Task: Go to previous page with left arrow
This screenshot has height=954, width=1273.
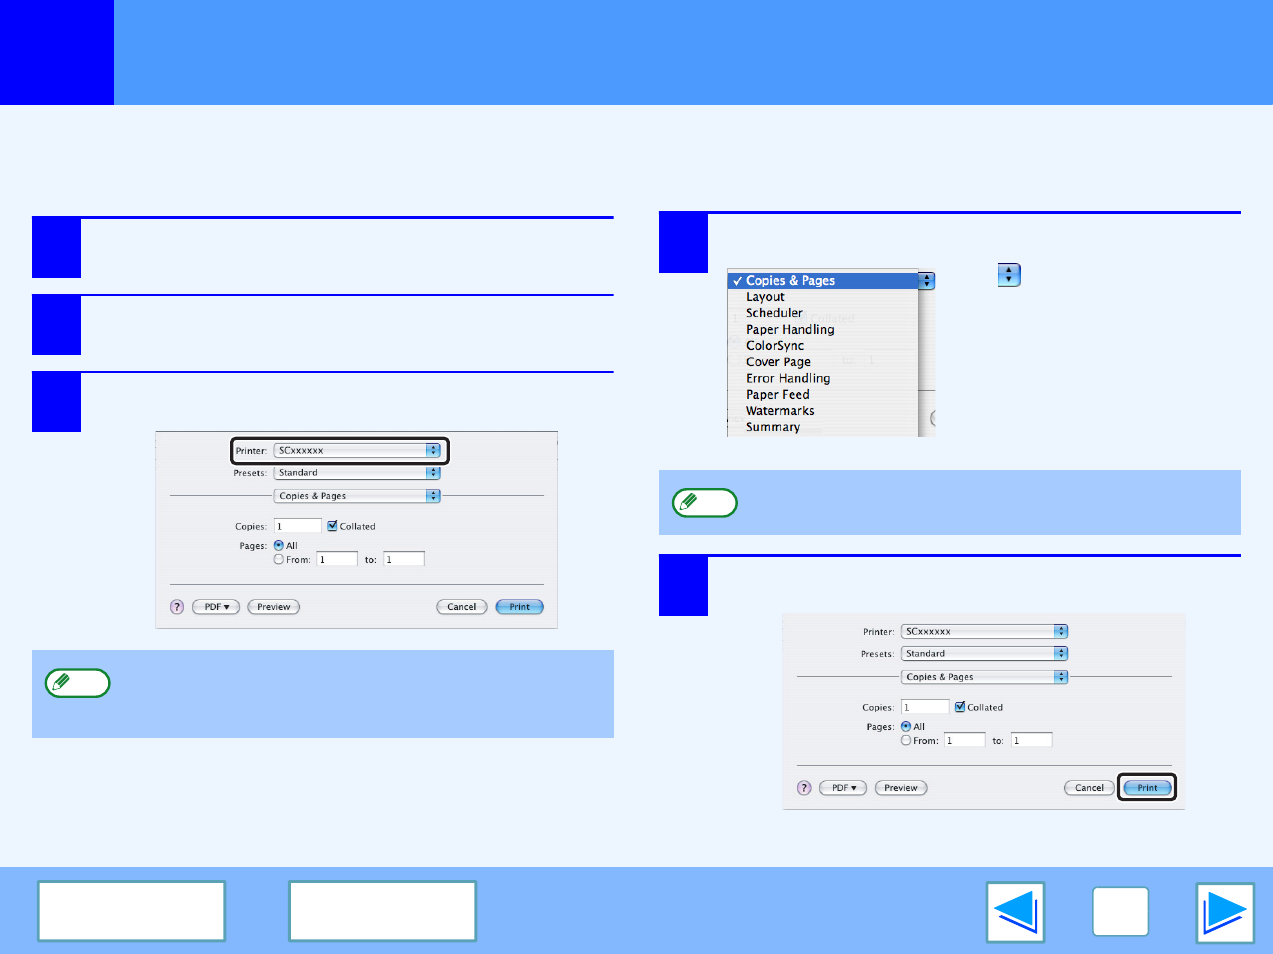Action: point(1015,911)
